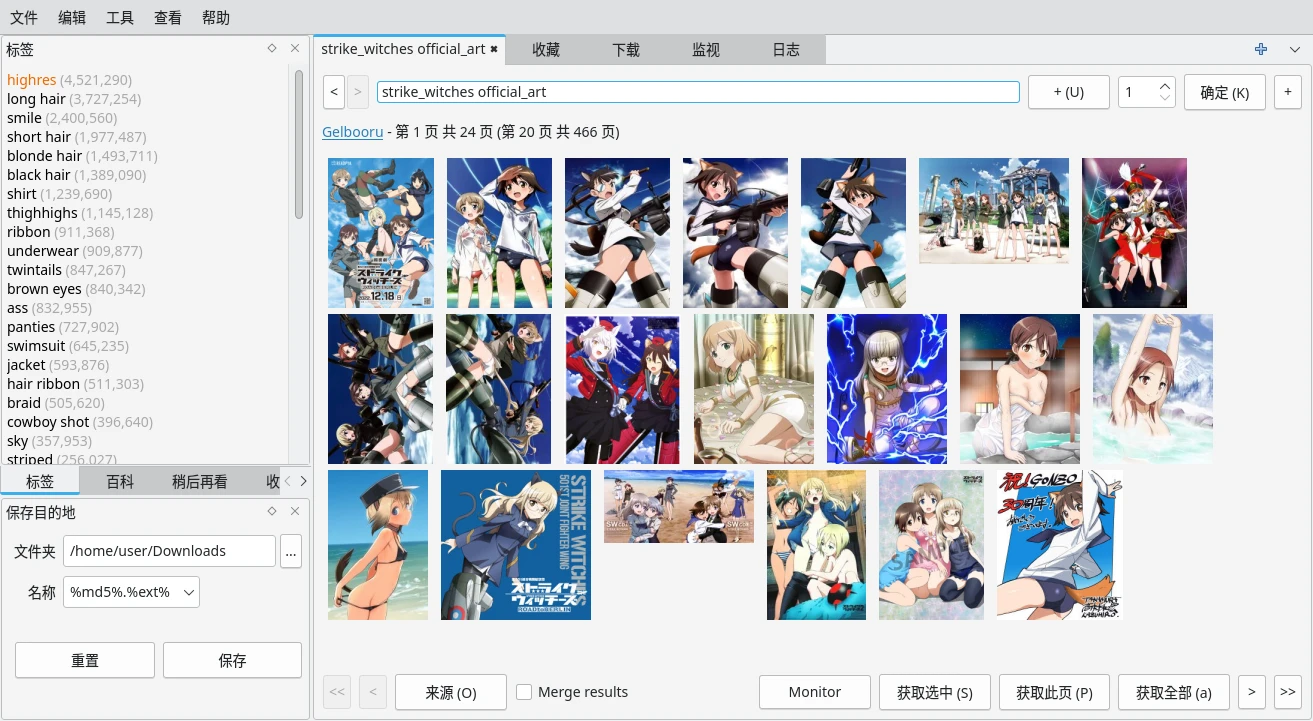1313x721 pixels.
Task: Open the 名称 filename format dropdown
Action: click(x=131, y=592)
